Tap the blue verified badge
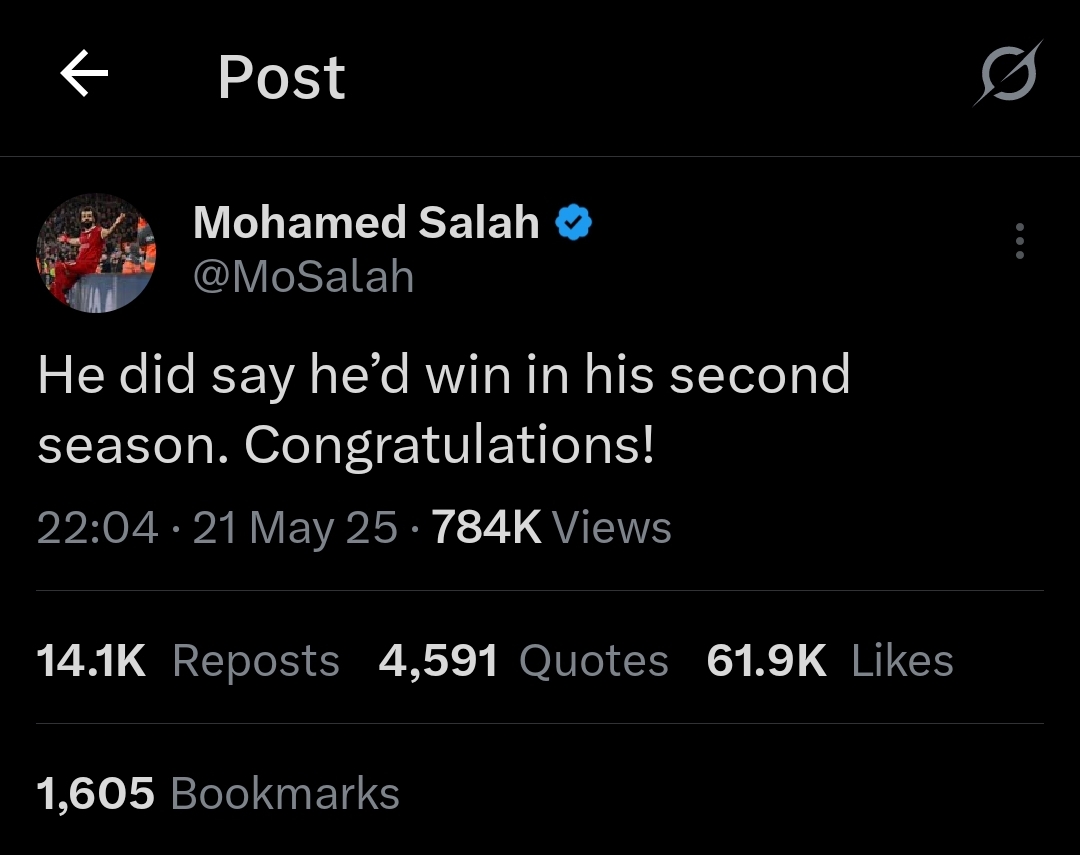 573,223
